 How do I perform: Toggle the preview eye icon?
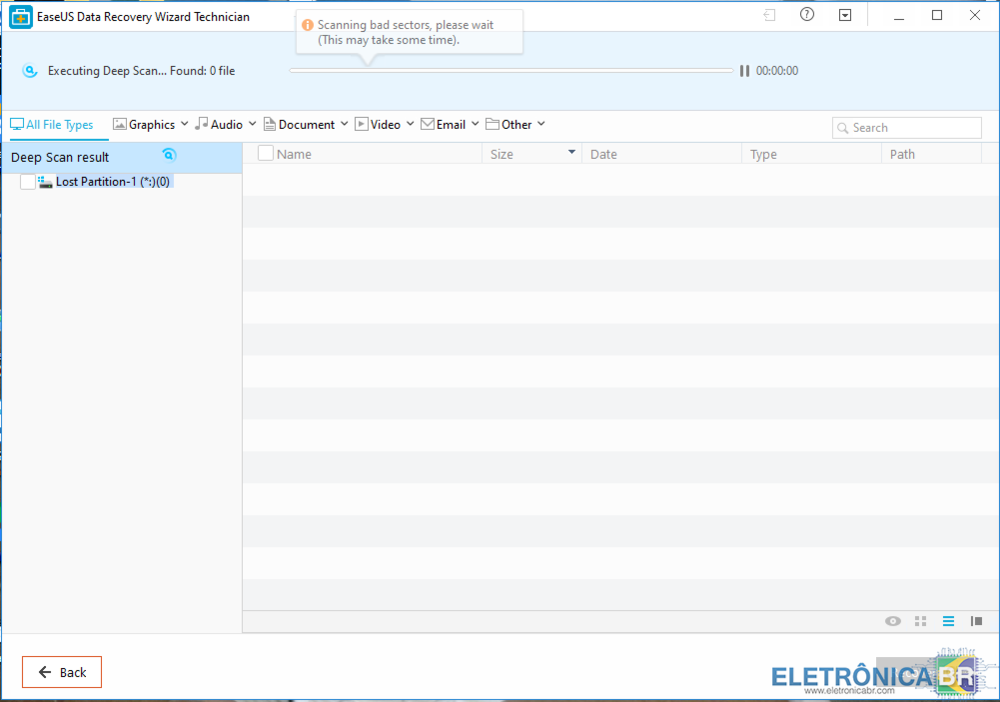(893, 621)
